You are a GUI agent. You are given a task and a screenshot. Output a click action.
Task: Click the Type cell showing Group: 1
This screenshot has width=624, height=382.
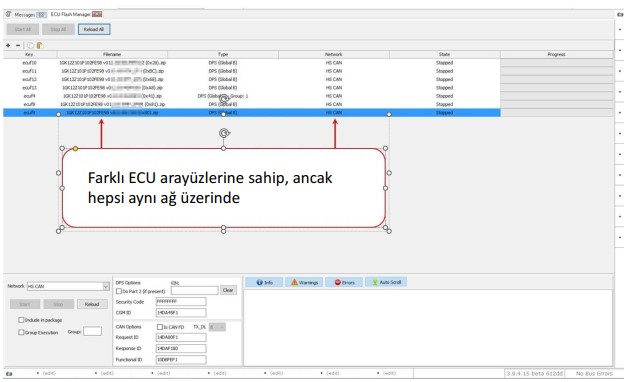223,96
